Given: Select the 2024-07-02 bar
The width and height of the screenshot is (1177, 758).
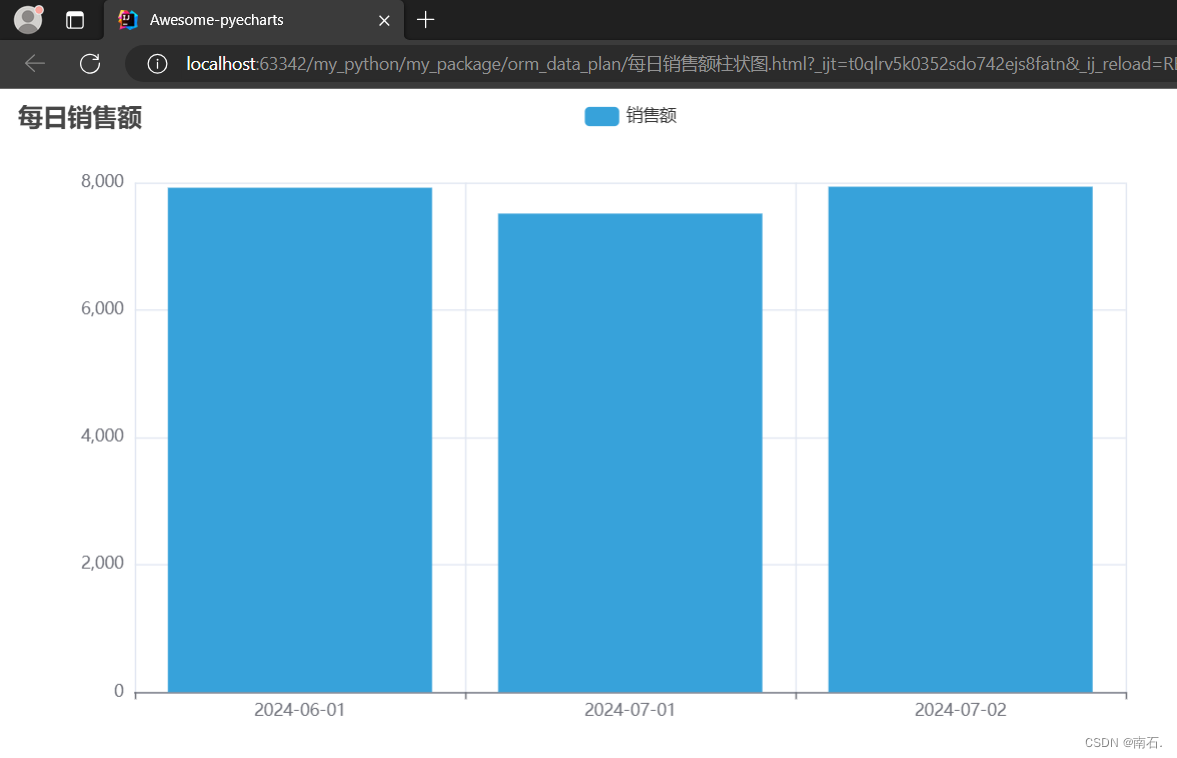Looking at the screenshot, I should tap(960, 439).
